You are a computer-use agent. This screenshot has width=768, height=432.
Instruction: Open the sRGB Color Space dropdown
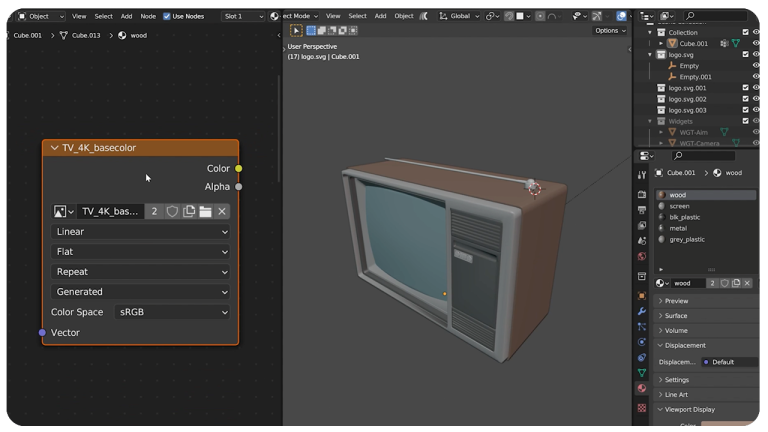172,312
